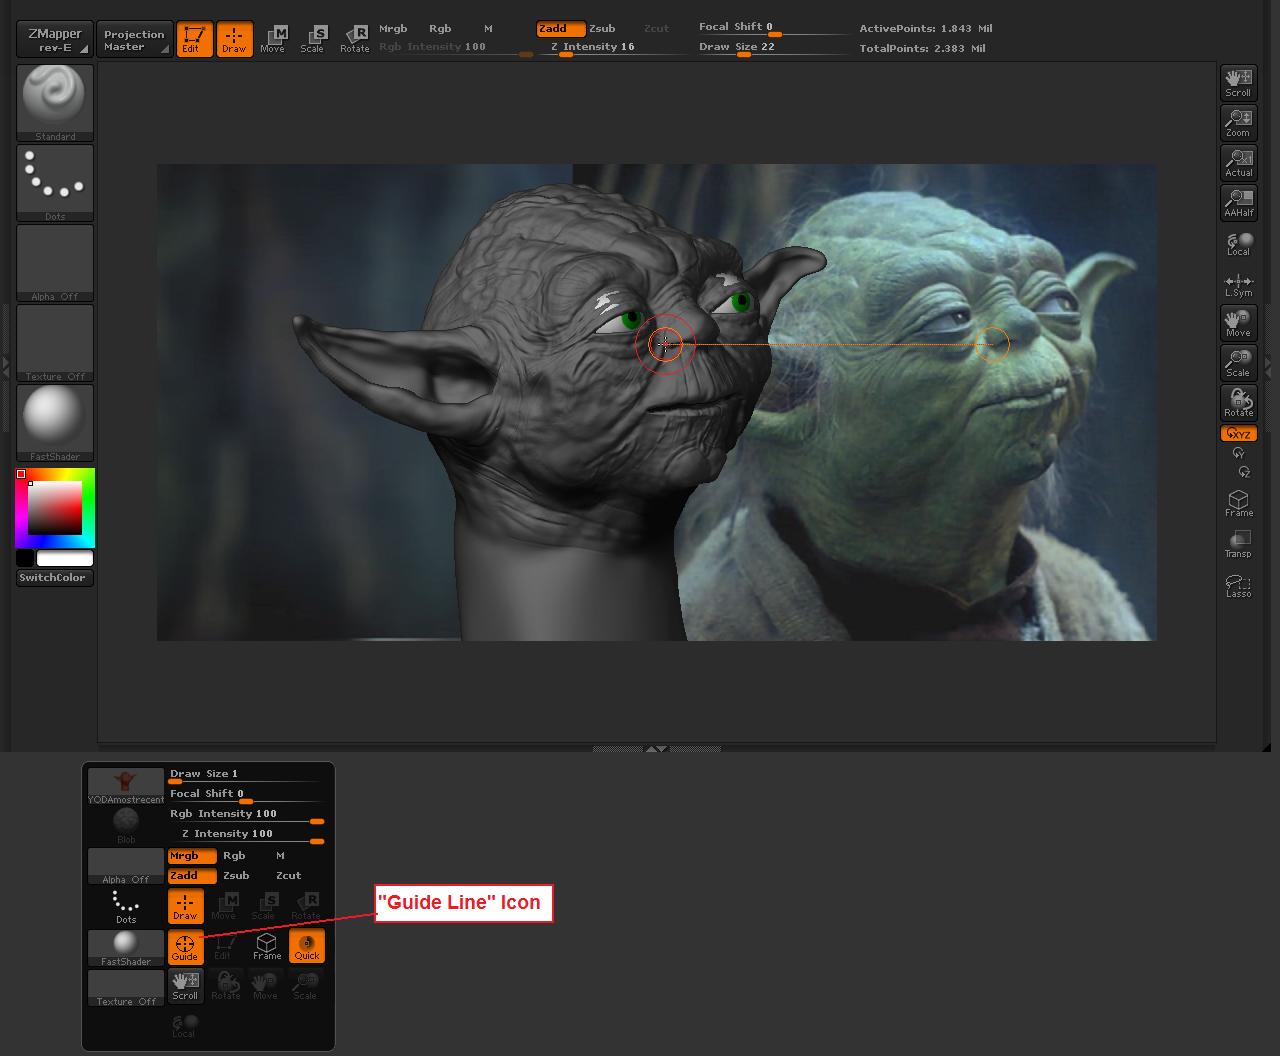This screenshot has height=1056, width=1280.
Task: Expand the left tray divider arrow
Action: coord(5,369)
